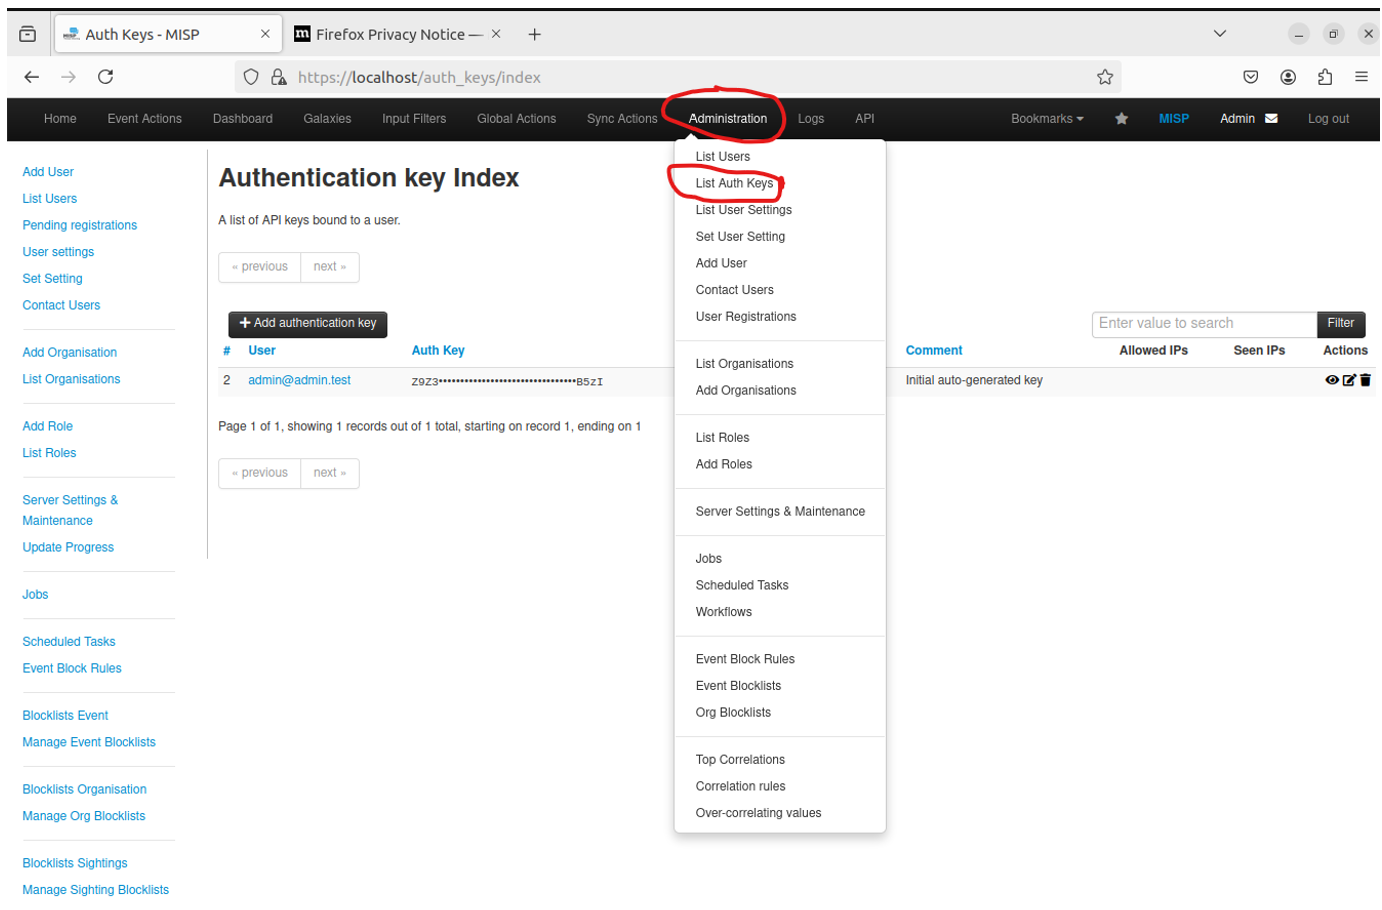Image resolution: width=1382 pixels, height=910 pixels.
Task: Edit the admin@admin.test auth key
Action: [1349, 380]
